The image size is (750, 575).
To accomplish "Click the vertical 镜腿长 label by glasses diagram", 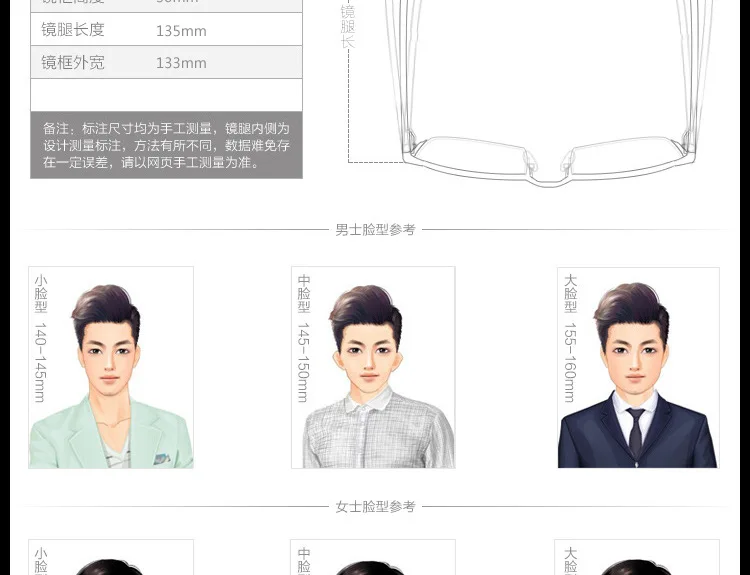I will pyautogui.click(x=348, y=25).
